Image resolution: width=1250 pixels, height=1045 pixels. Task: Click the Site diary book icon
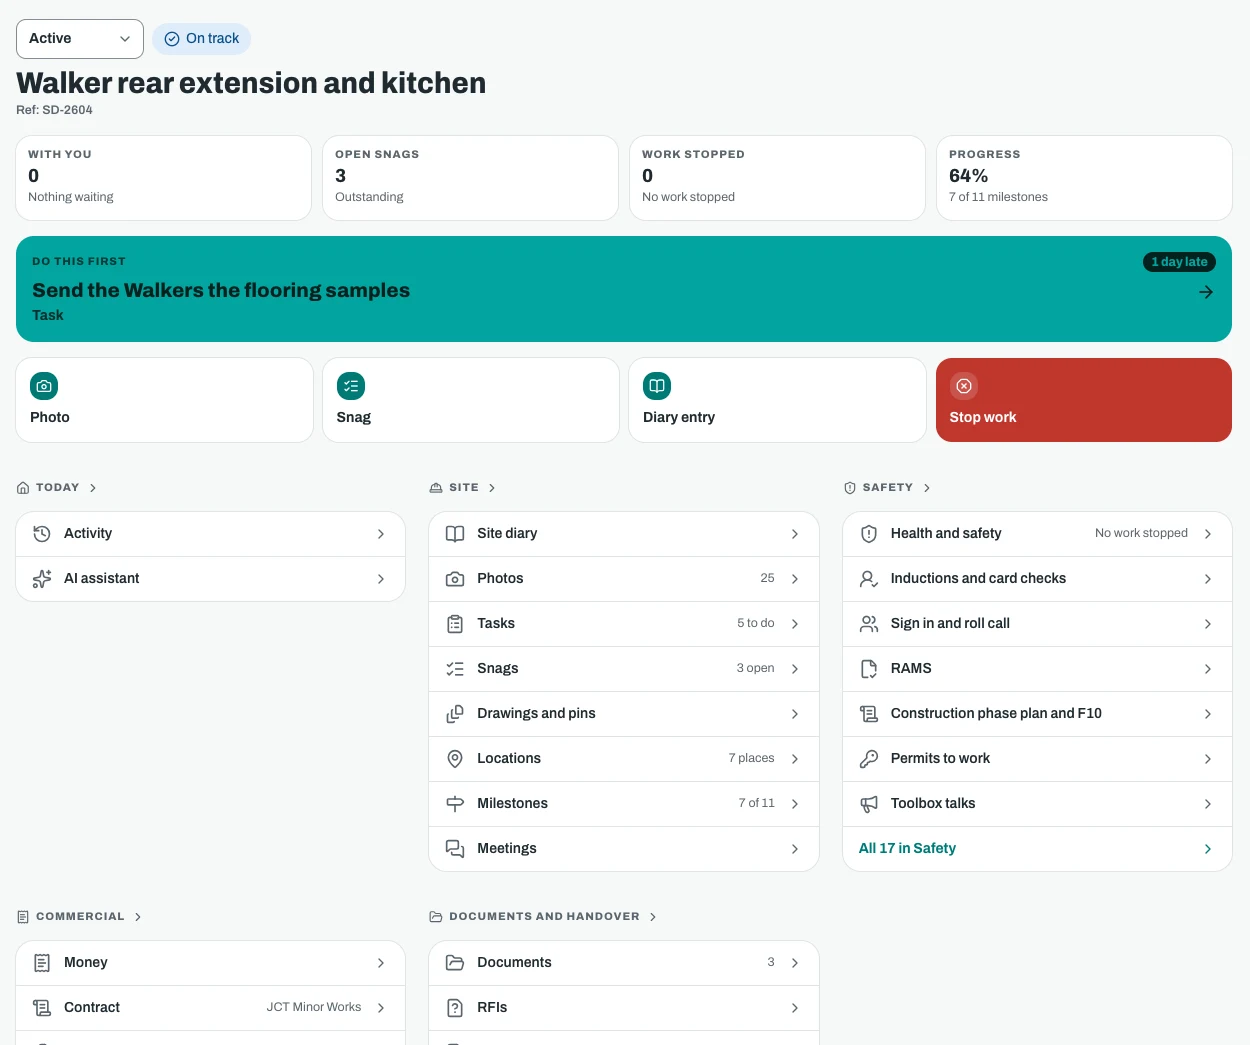455,534
